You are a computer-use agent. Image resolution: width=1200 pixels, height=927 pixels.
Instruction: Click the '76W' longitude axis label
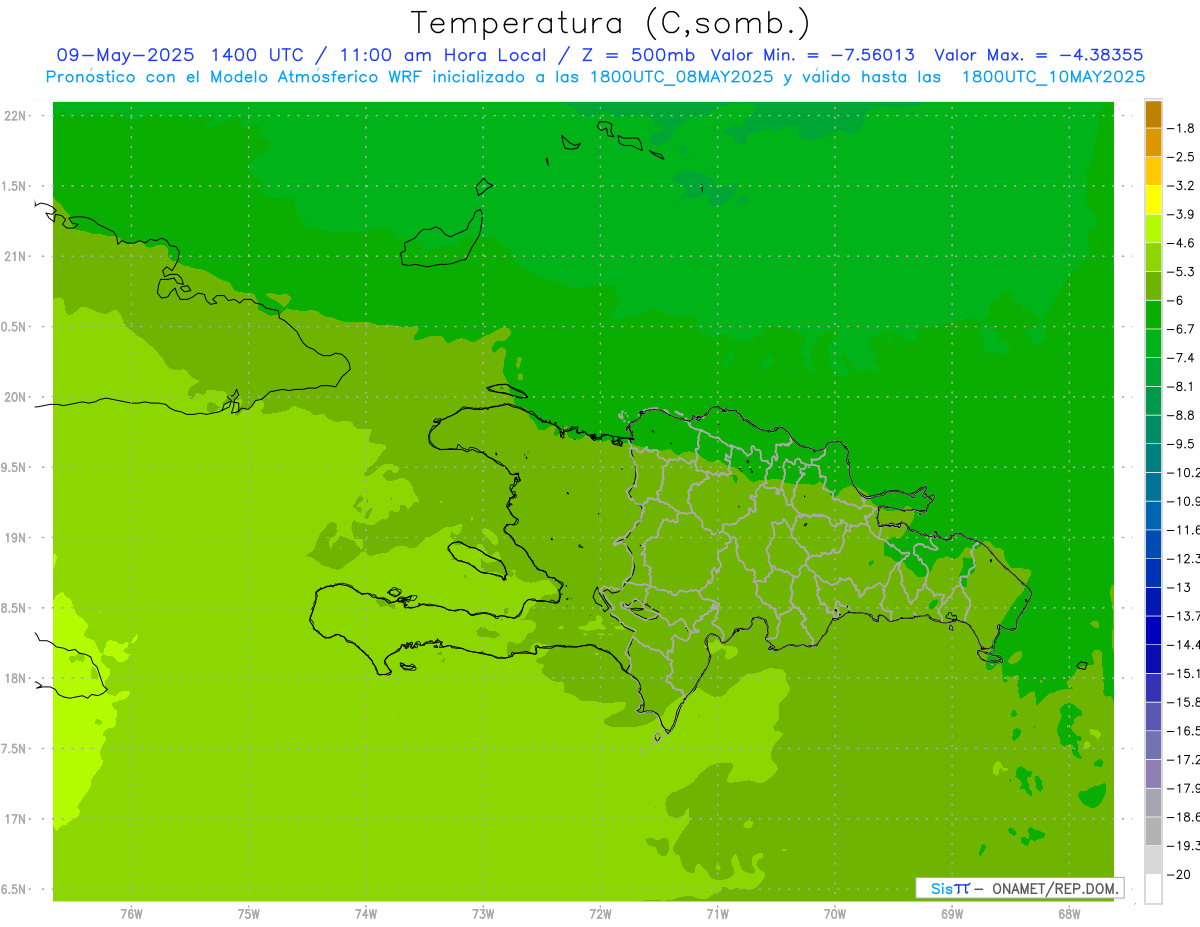[131, 914]
